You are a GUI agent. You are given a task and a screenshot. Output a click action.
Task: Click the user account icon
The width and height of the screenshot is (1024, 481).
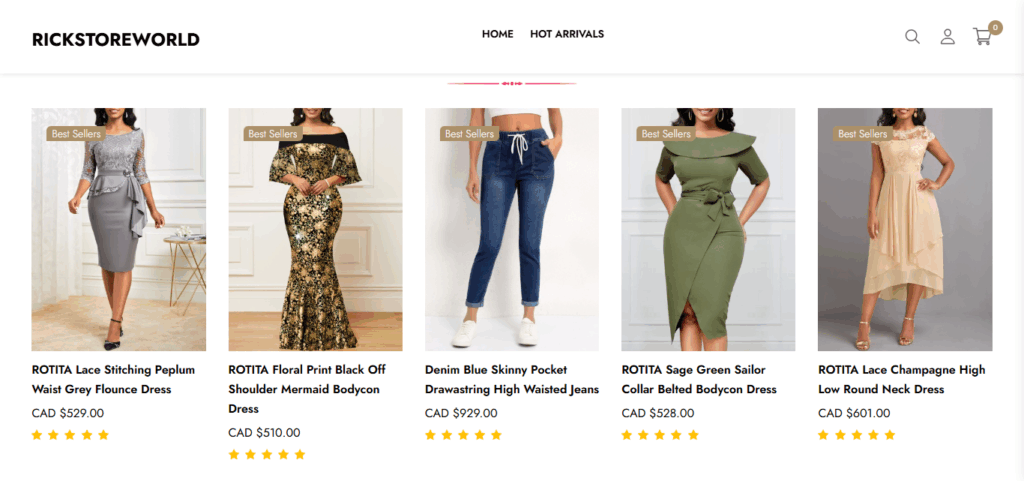(947, 37)
